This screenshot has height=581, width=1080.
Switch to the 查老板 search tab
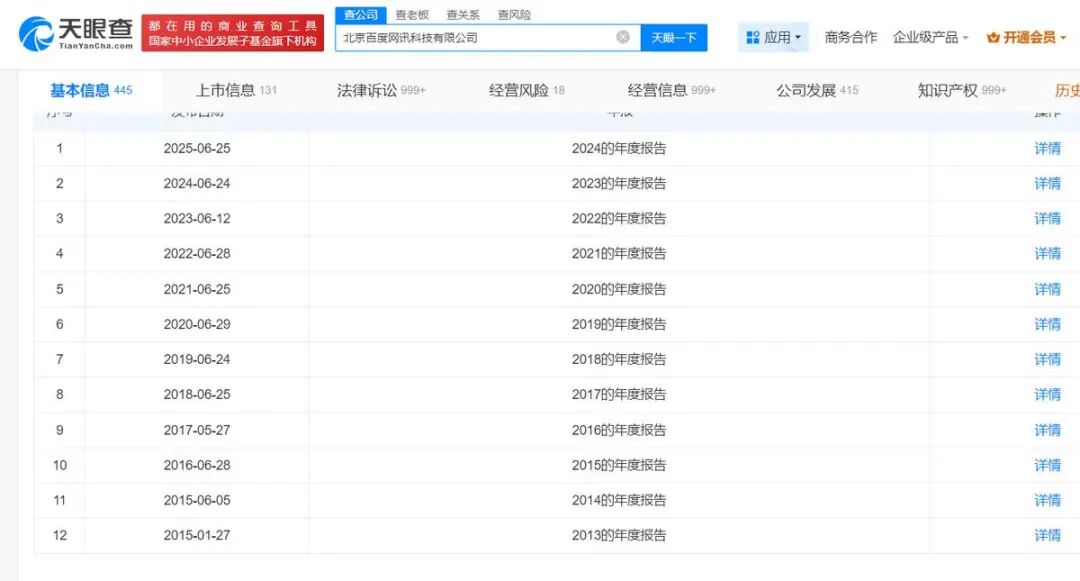tap(412, 15)
